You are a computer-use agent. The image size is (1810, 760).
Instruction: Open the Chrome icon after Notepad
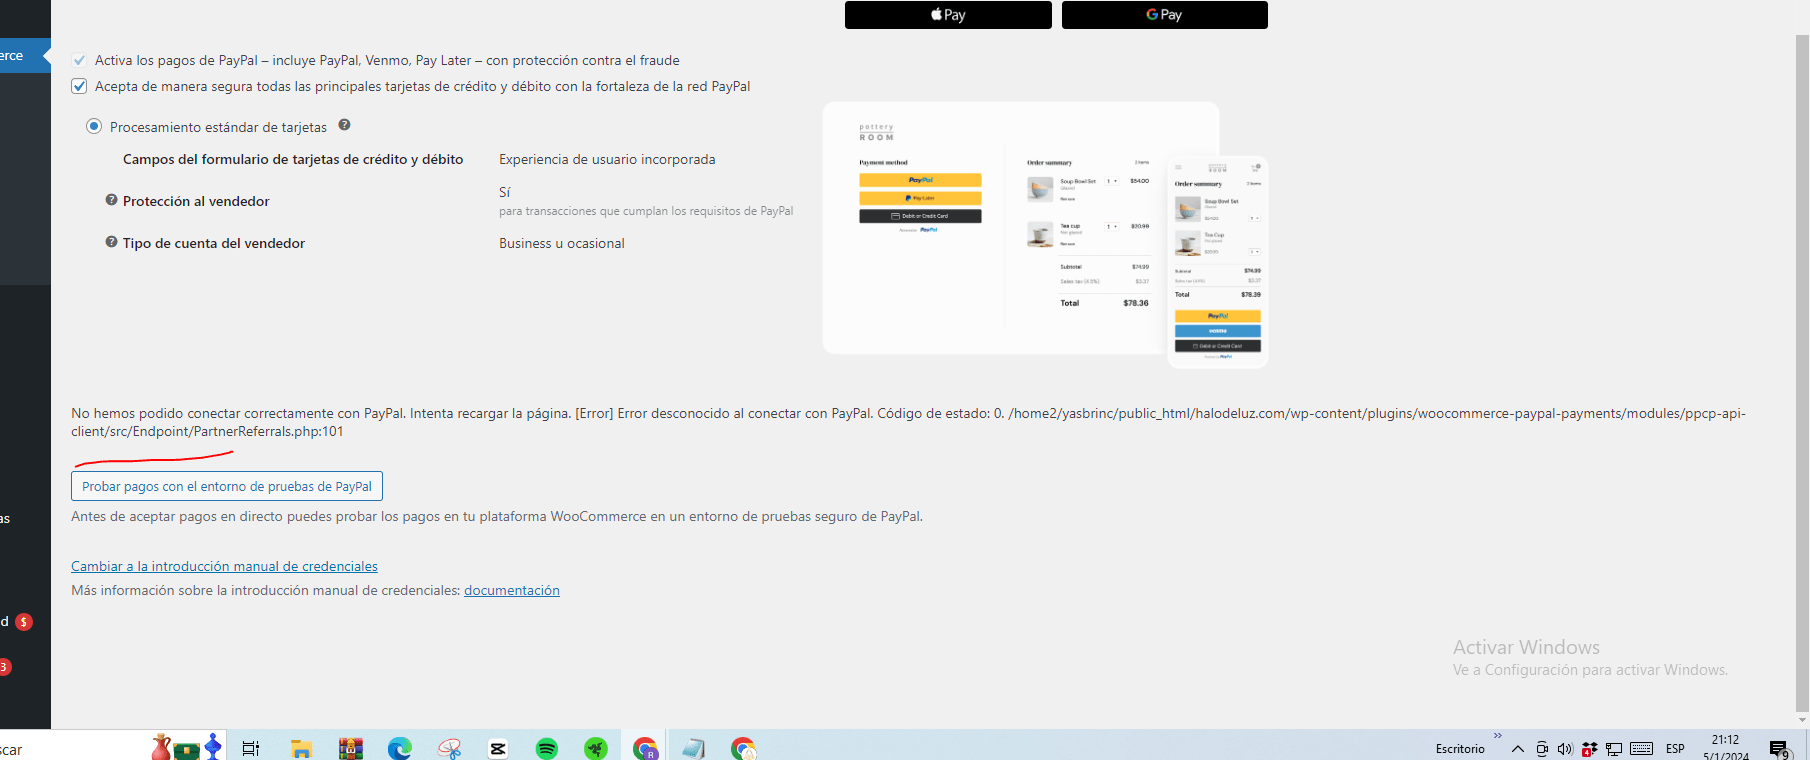743,748
